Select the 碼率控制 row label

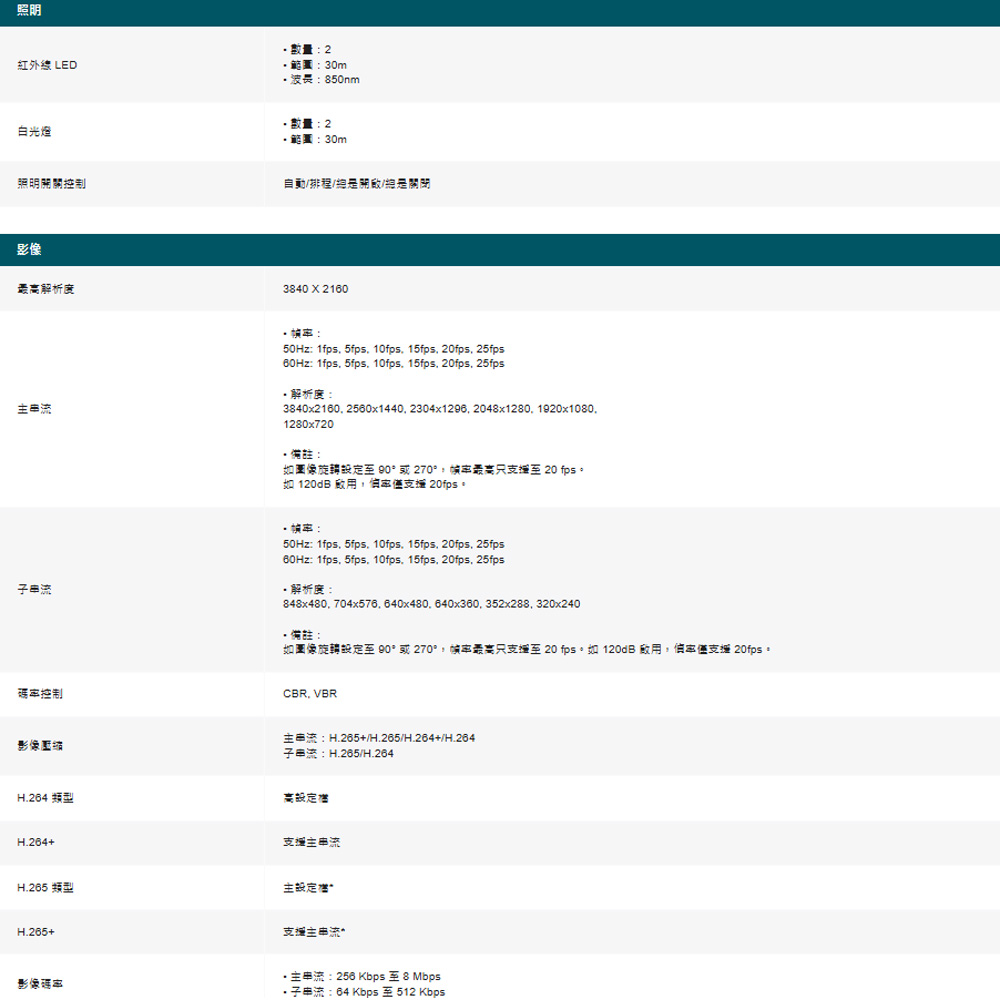coord(40,694)
